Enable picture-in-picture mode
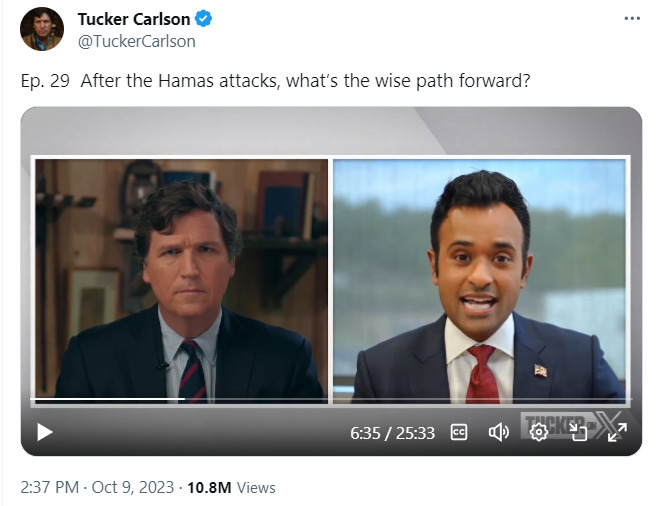Screen dimensions: 658x506 [578, 432]
